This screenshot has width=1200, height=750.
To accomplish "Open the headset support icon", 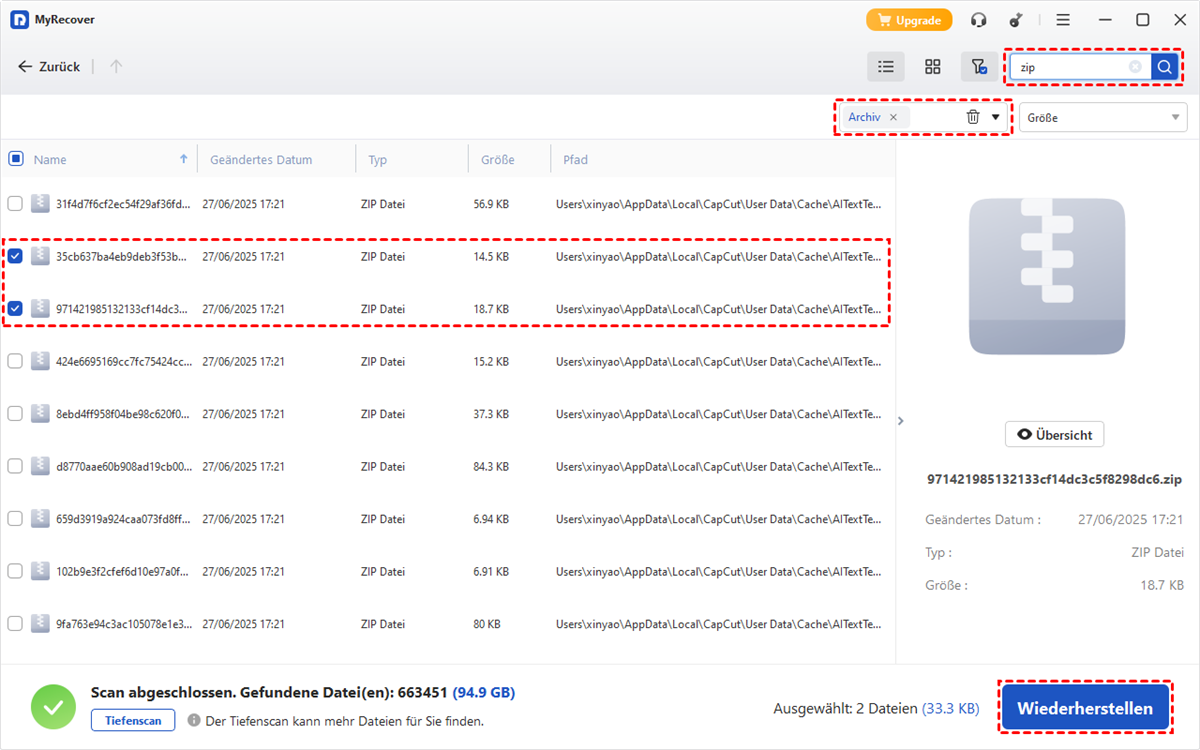I will coord(979,20).
